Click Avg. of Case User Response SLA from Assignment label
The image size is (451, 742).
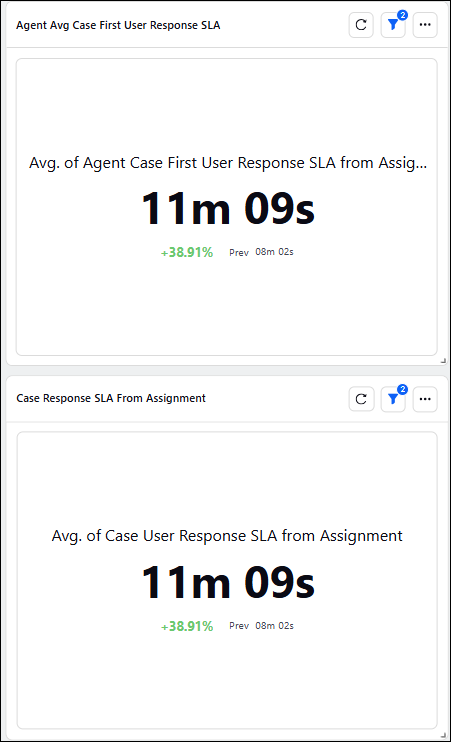tap(227, 536)
